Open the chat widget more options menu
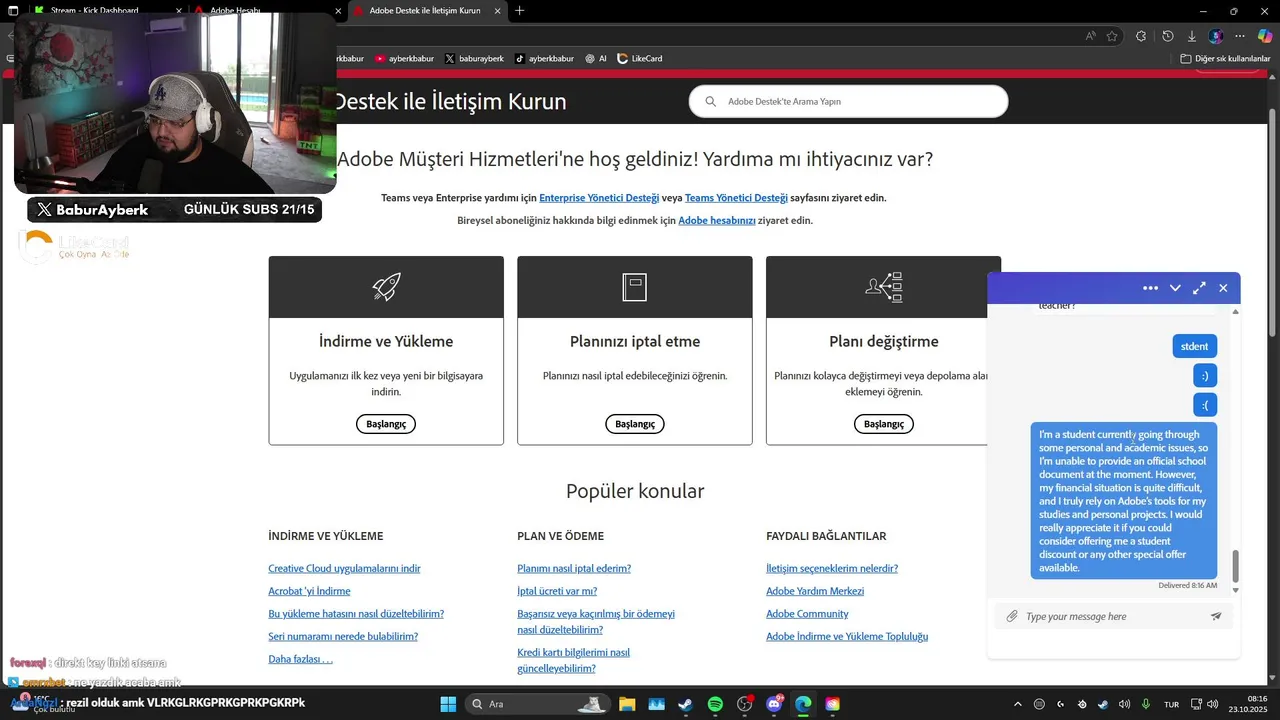The height and width of the screenshot is (720, 1280). click(1150, 288)
